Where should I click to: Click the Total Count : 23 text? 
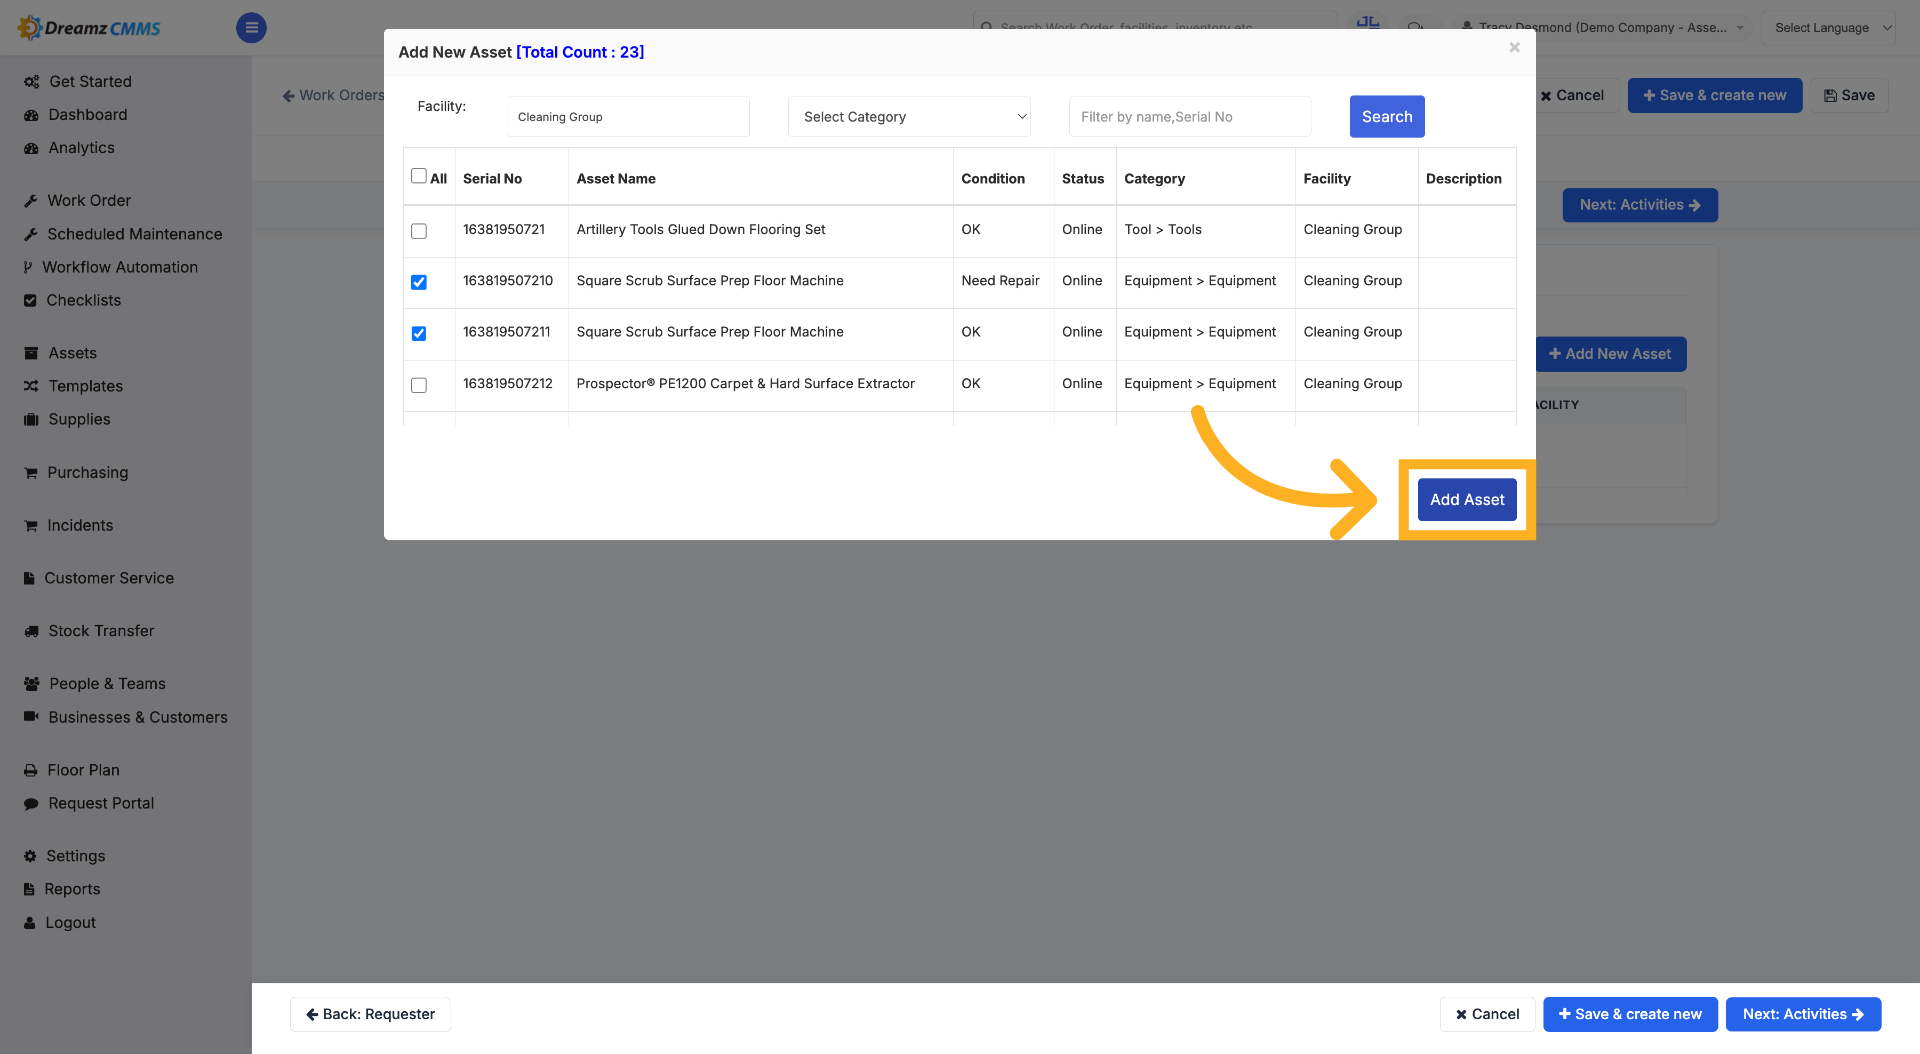(580, 52)
